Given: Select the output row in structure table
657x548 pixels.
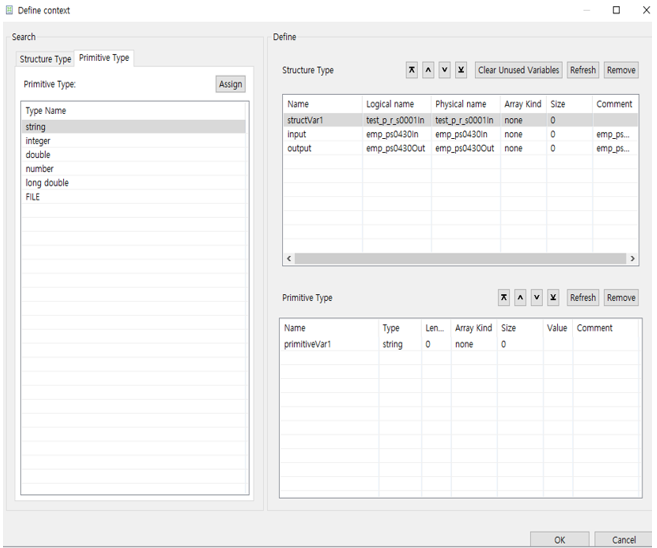Looking at the screenshot, I should [299, 148].
